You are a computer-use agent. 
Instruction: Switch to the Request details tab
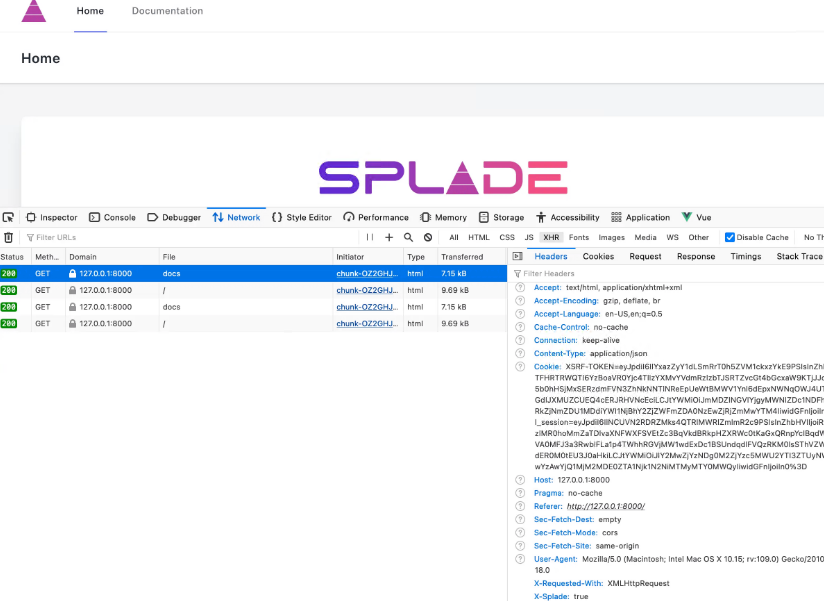[x=645, y=256]
